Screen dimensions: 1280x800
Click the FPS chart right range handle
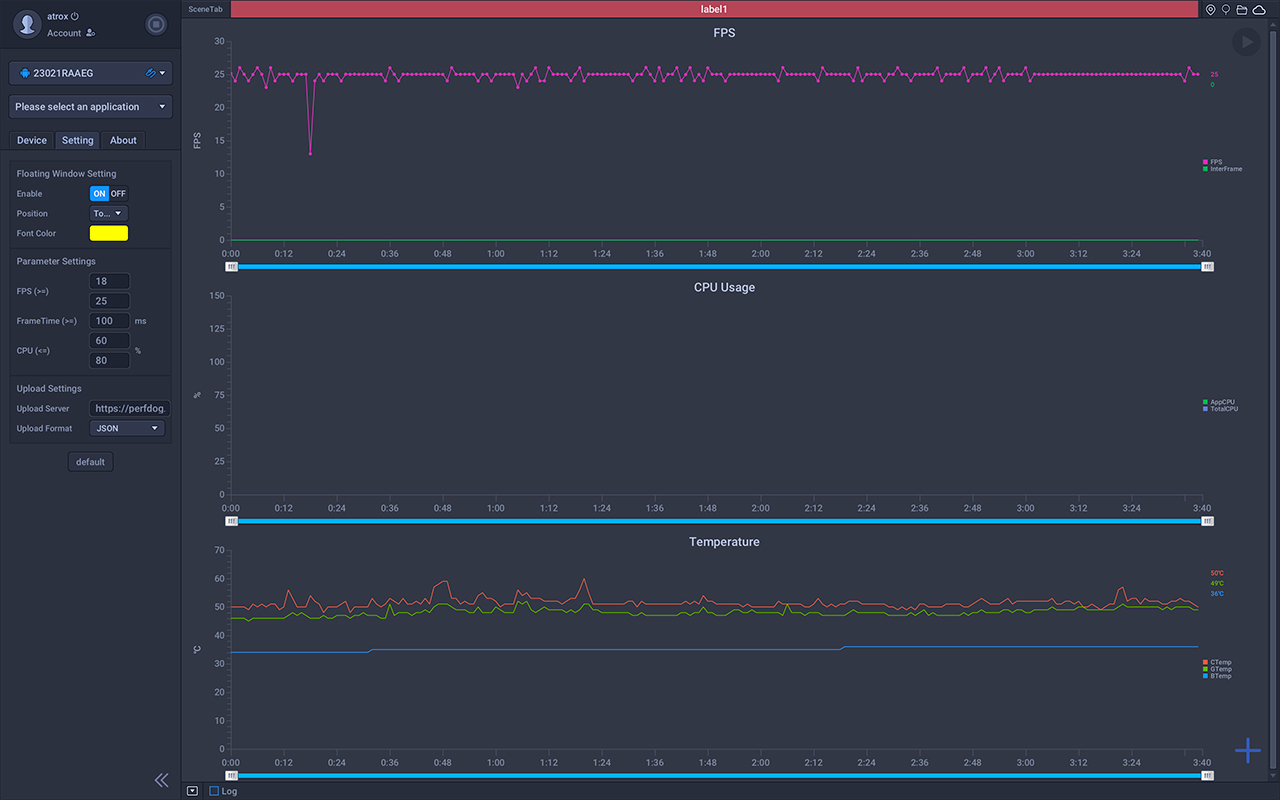click(1208, 267)
